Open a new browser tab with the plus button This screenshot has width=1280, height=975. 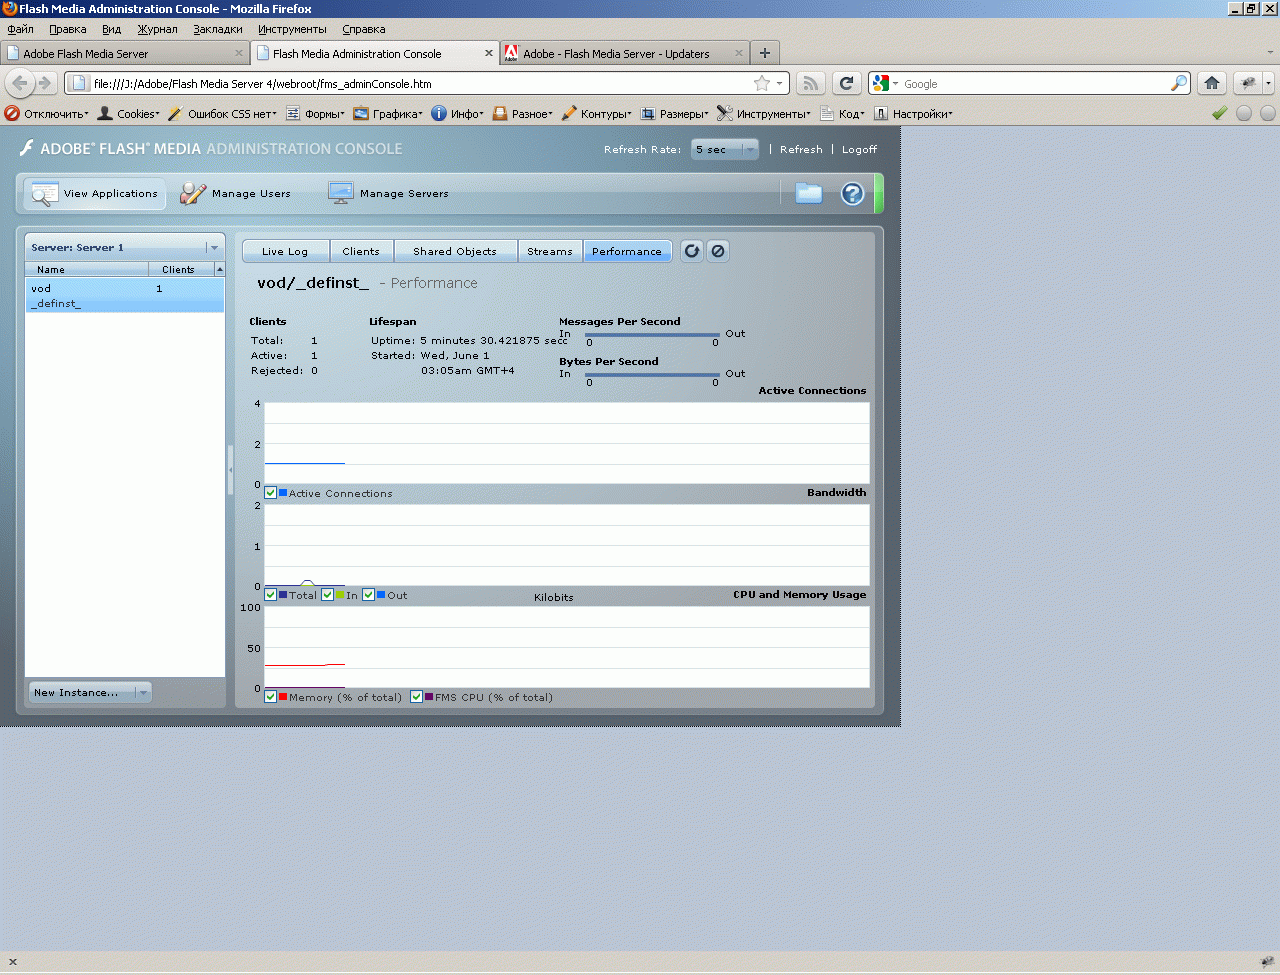[x=765, y=53]
